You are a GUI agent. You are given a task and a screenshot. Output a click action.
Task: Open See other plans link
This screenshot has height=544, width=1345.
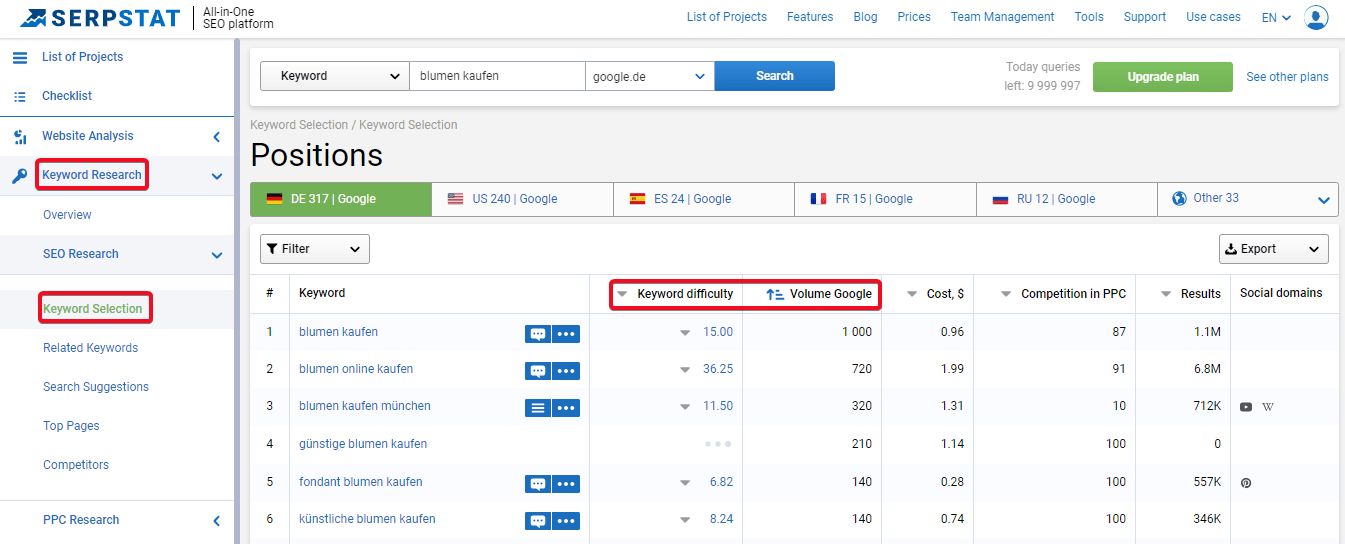click(1287, 77)
